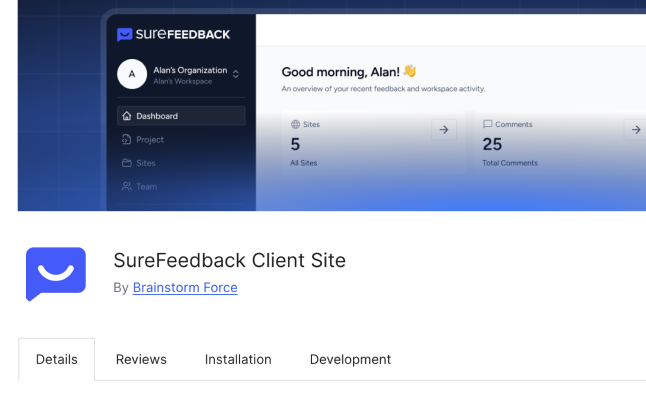Select Dashboard in the banner sidebar
The image size is (646, 400).
[x=181, y=116]
